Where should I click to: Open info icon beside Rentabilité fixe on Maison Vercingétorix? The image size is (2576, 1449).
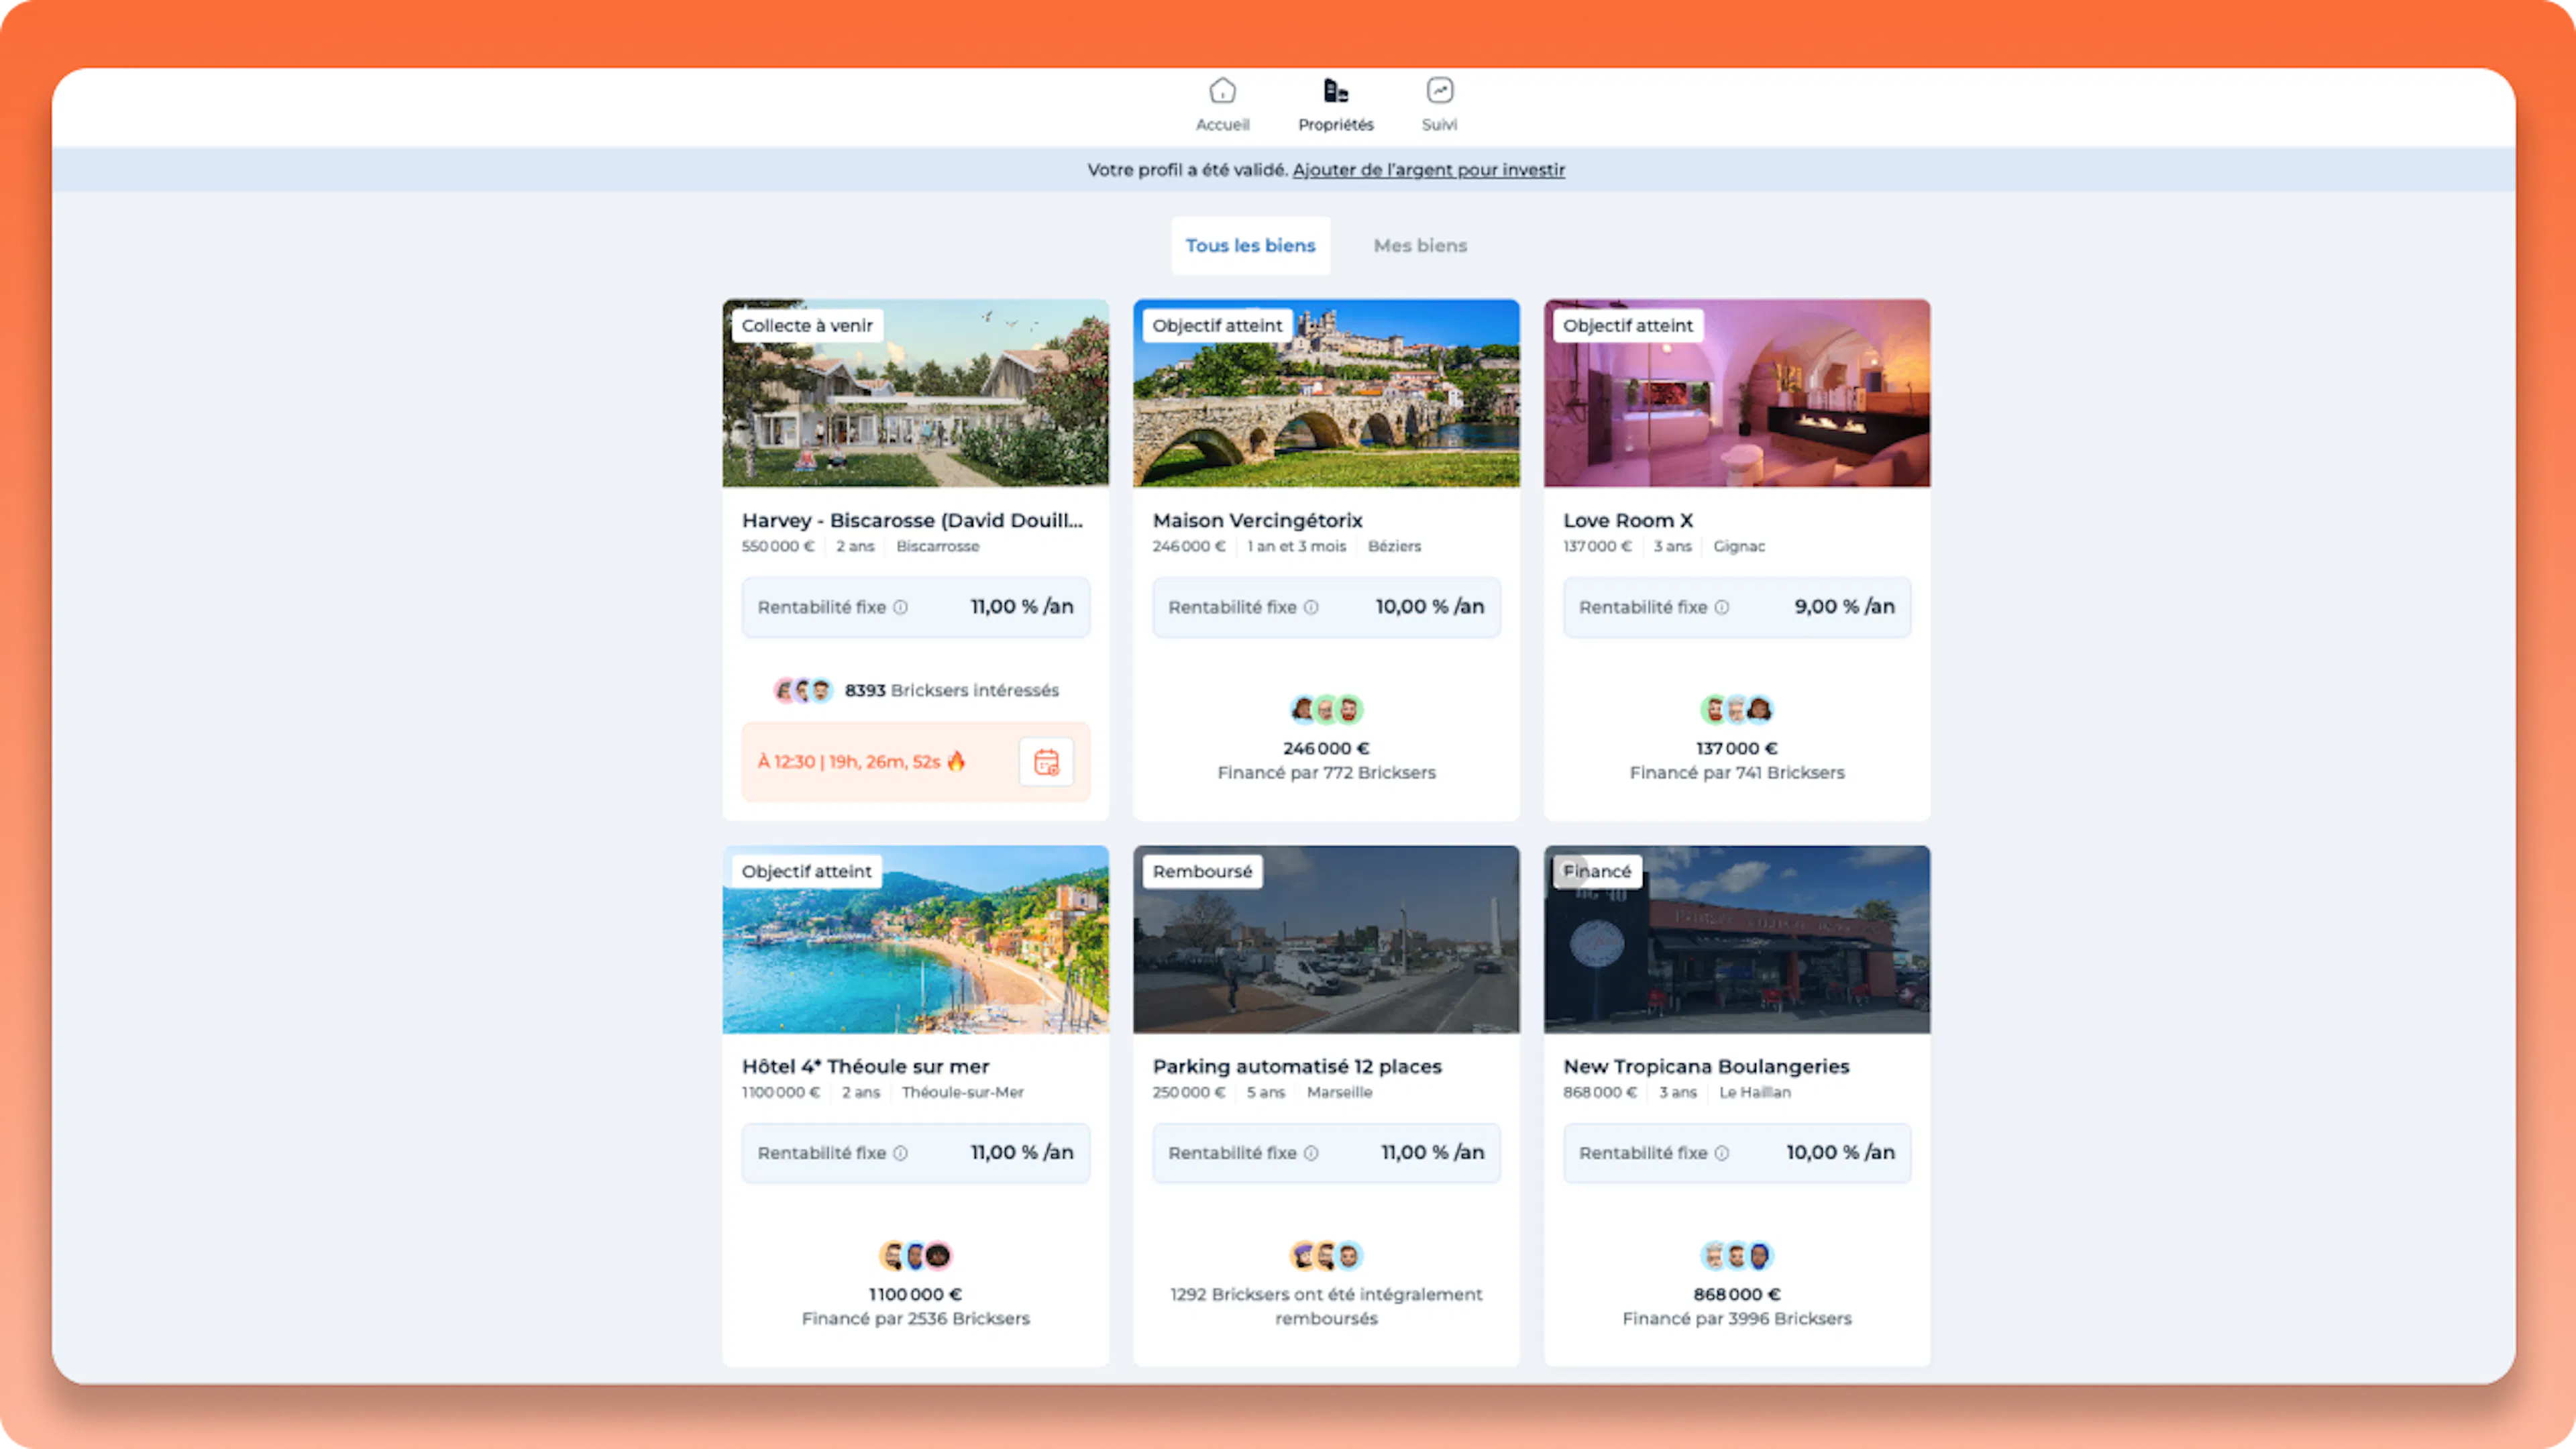click(x=1311, y=607)
